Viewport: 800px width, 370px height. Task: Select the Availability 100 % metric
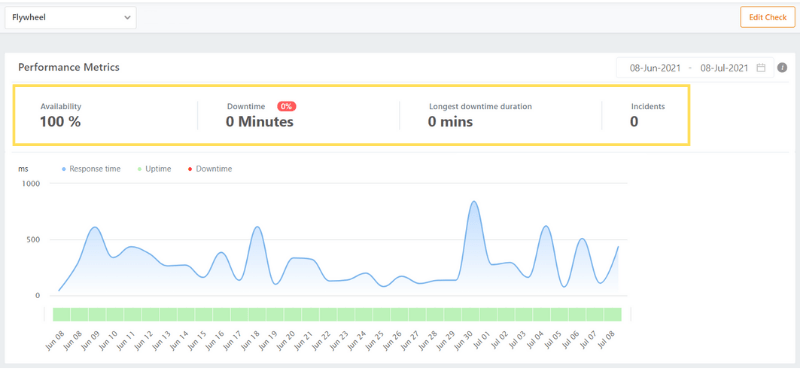[60, 115]
